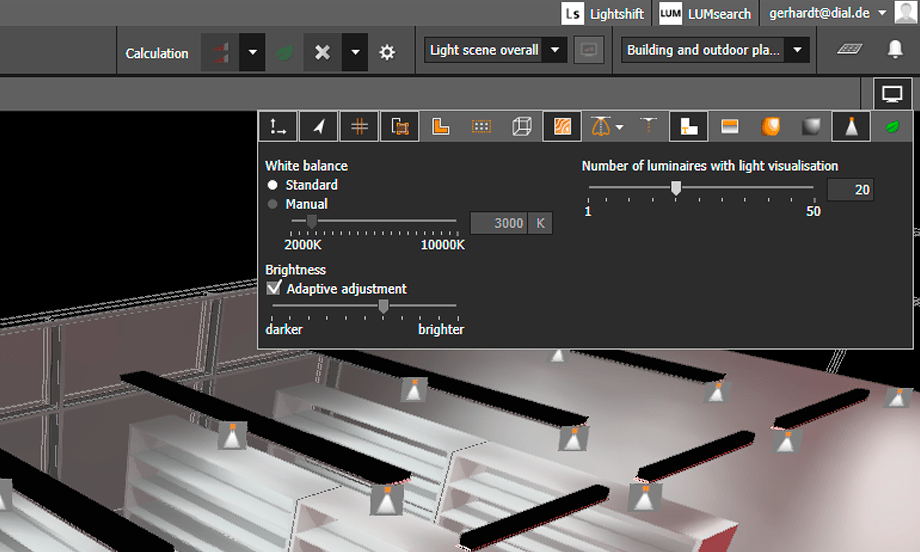Select Standard white balance
The height and width of the screenshot is (552, 920).
pyautogui.click(x=273, y=185)
